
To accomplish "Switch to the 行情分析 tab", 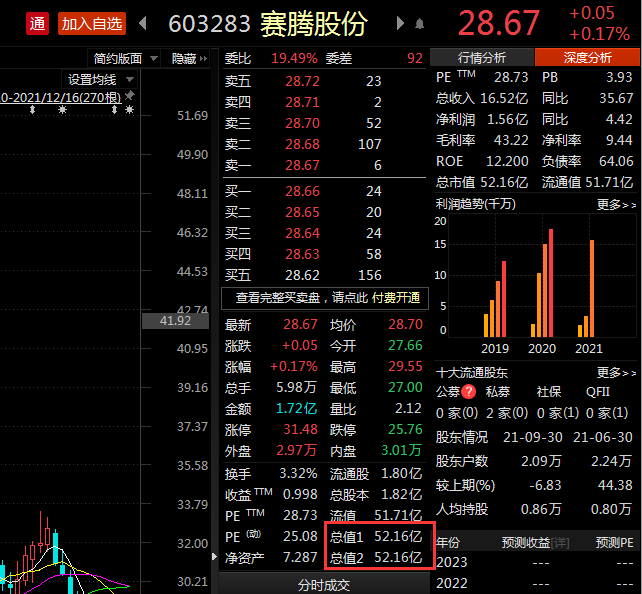I will click(x=482, y=57).
